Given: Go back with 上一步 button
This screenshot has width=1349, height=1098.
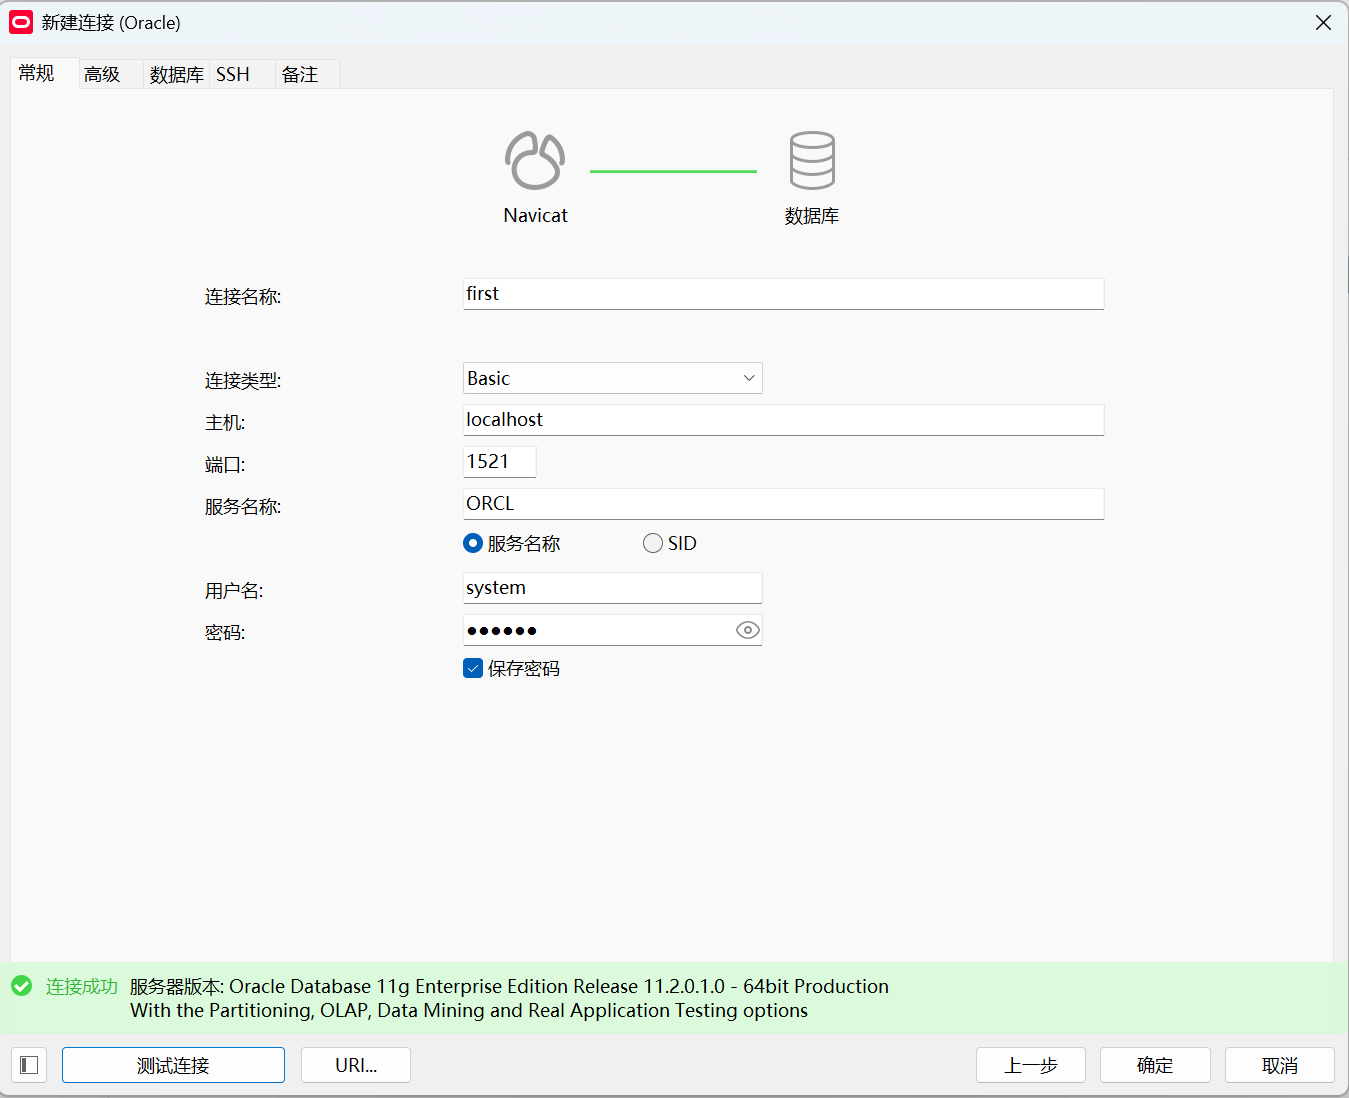Looking at the screenshot, I should [x=1031, y=1065].
